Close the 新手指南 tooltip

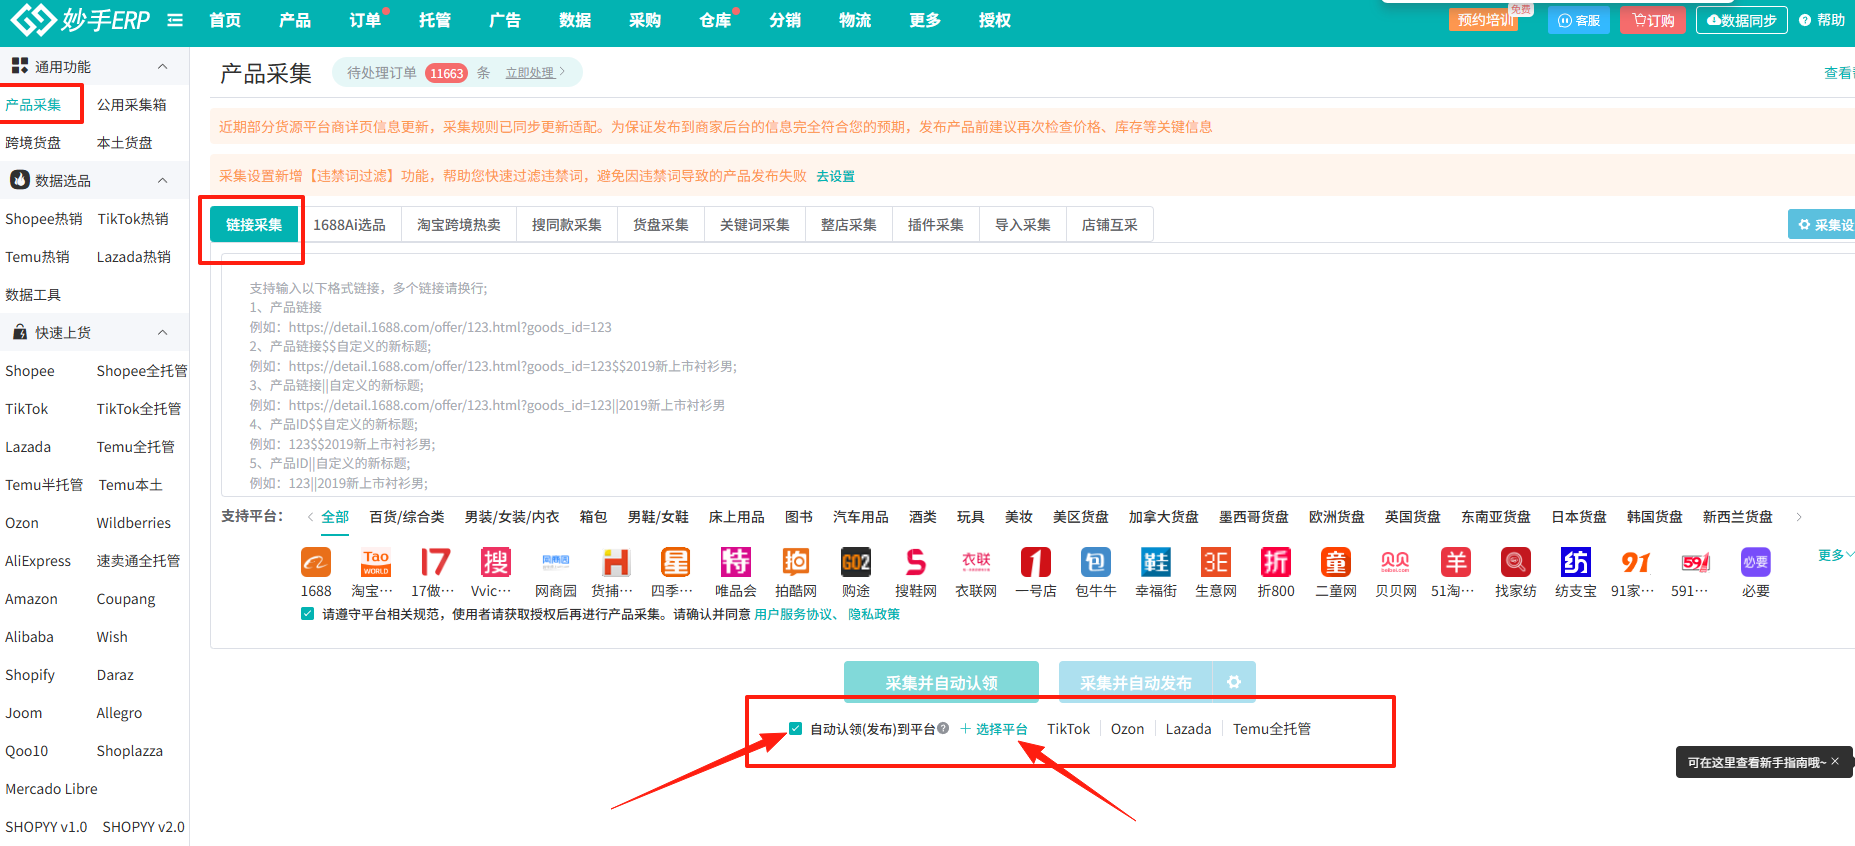1835,761
